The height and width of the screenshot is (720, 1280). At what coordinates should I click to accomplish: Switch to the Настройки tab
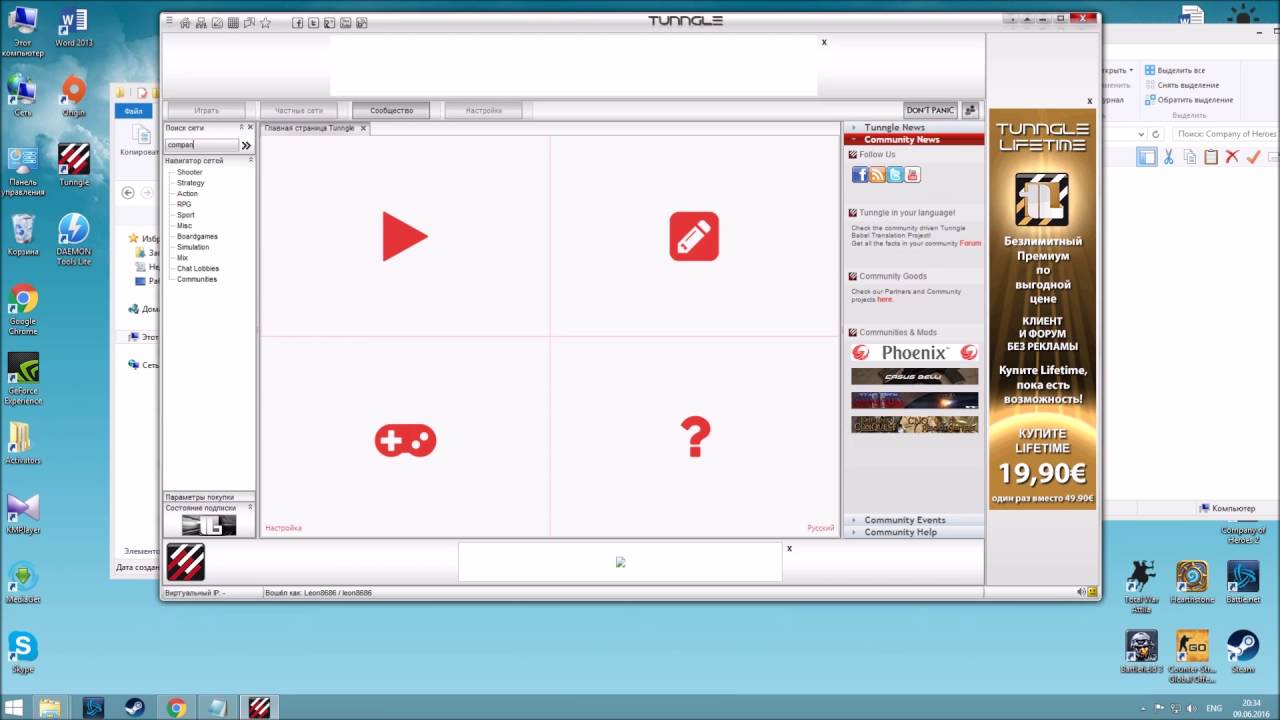(483, 110)
